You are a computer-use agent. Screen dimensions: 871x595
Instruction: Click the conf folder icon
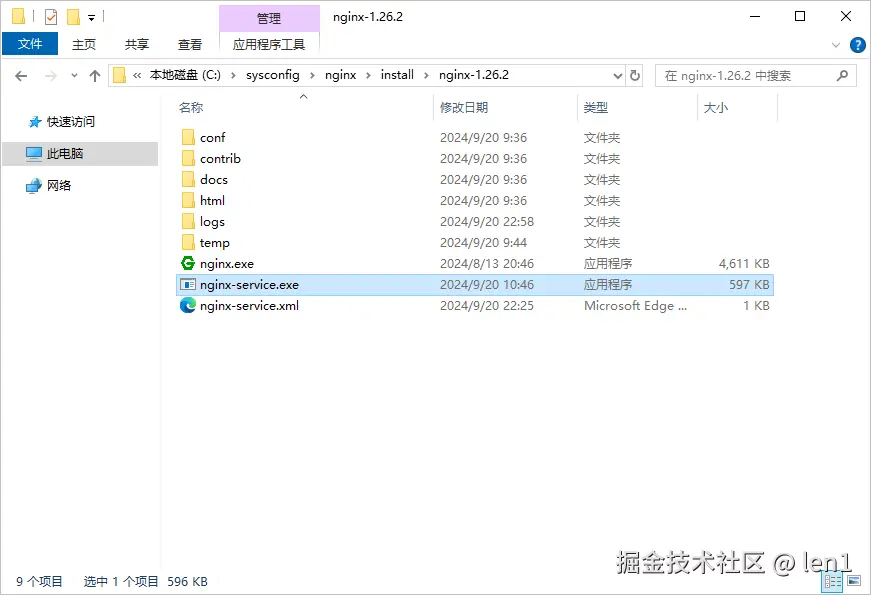coord(188,137)
